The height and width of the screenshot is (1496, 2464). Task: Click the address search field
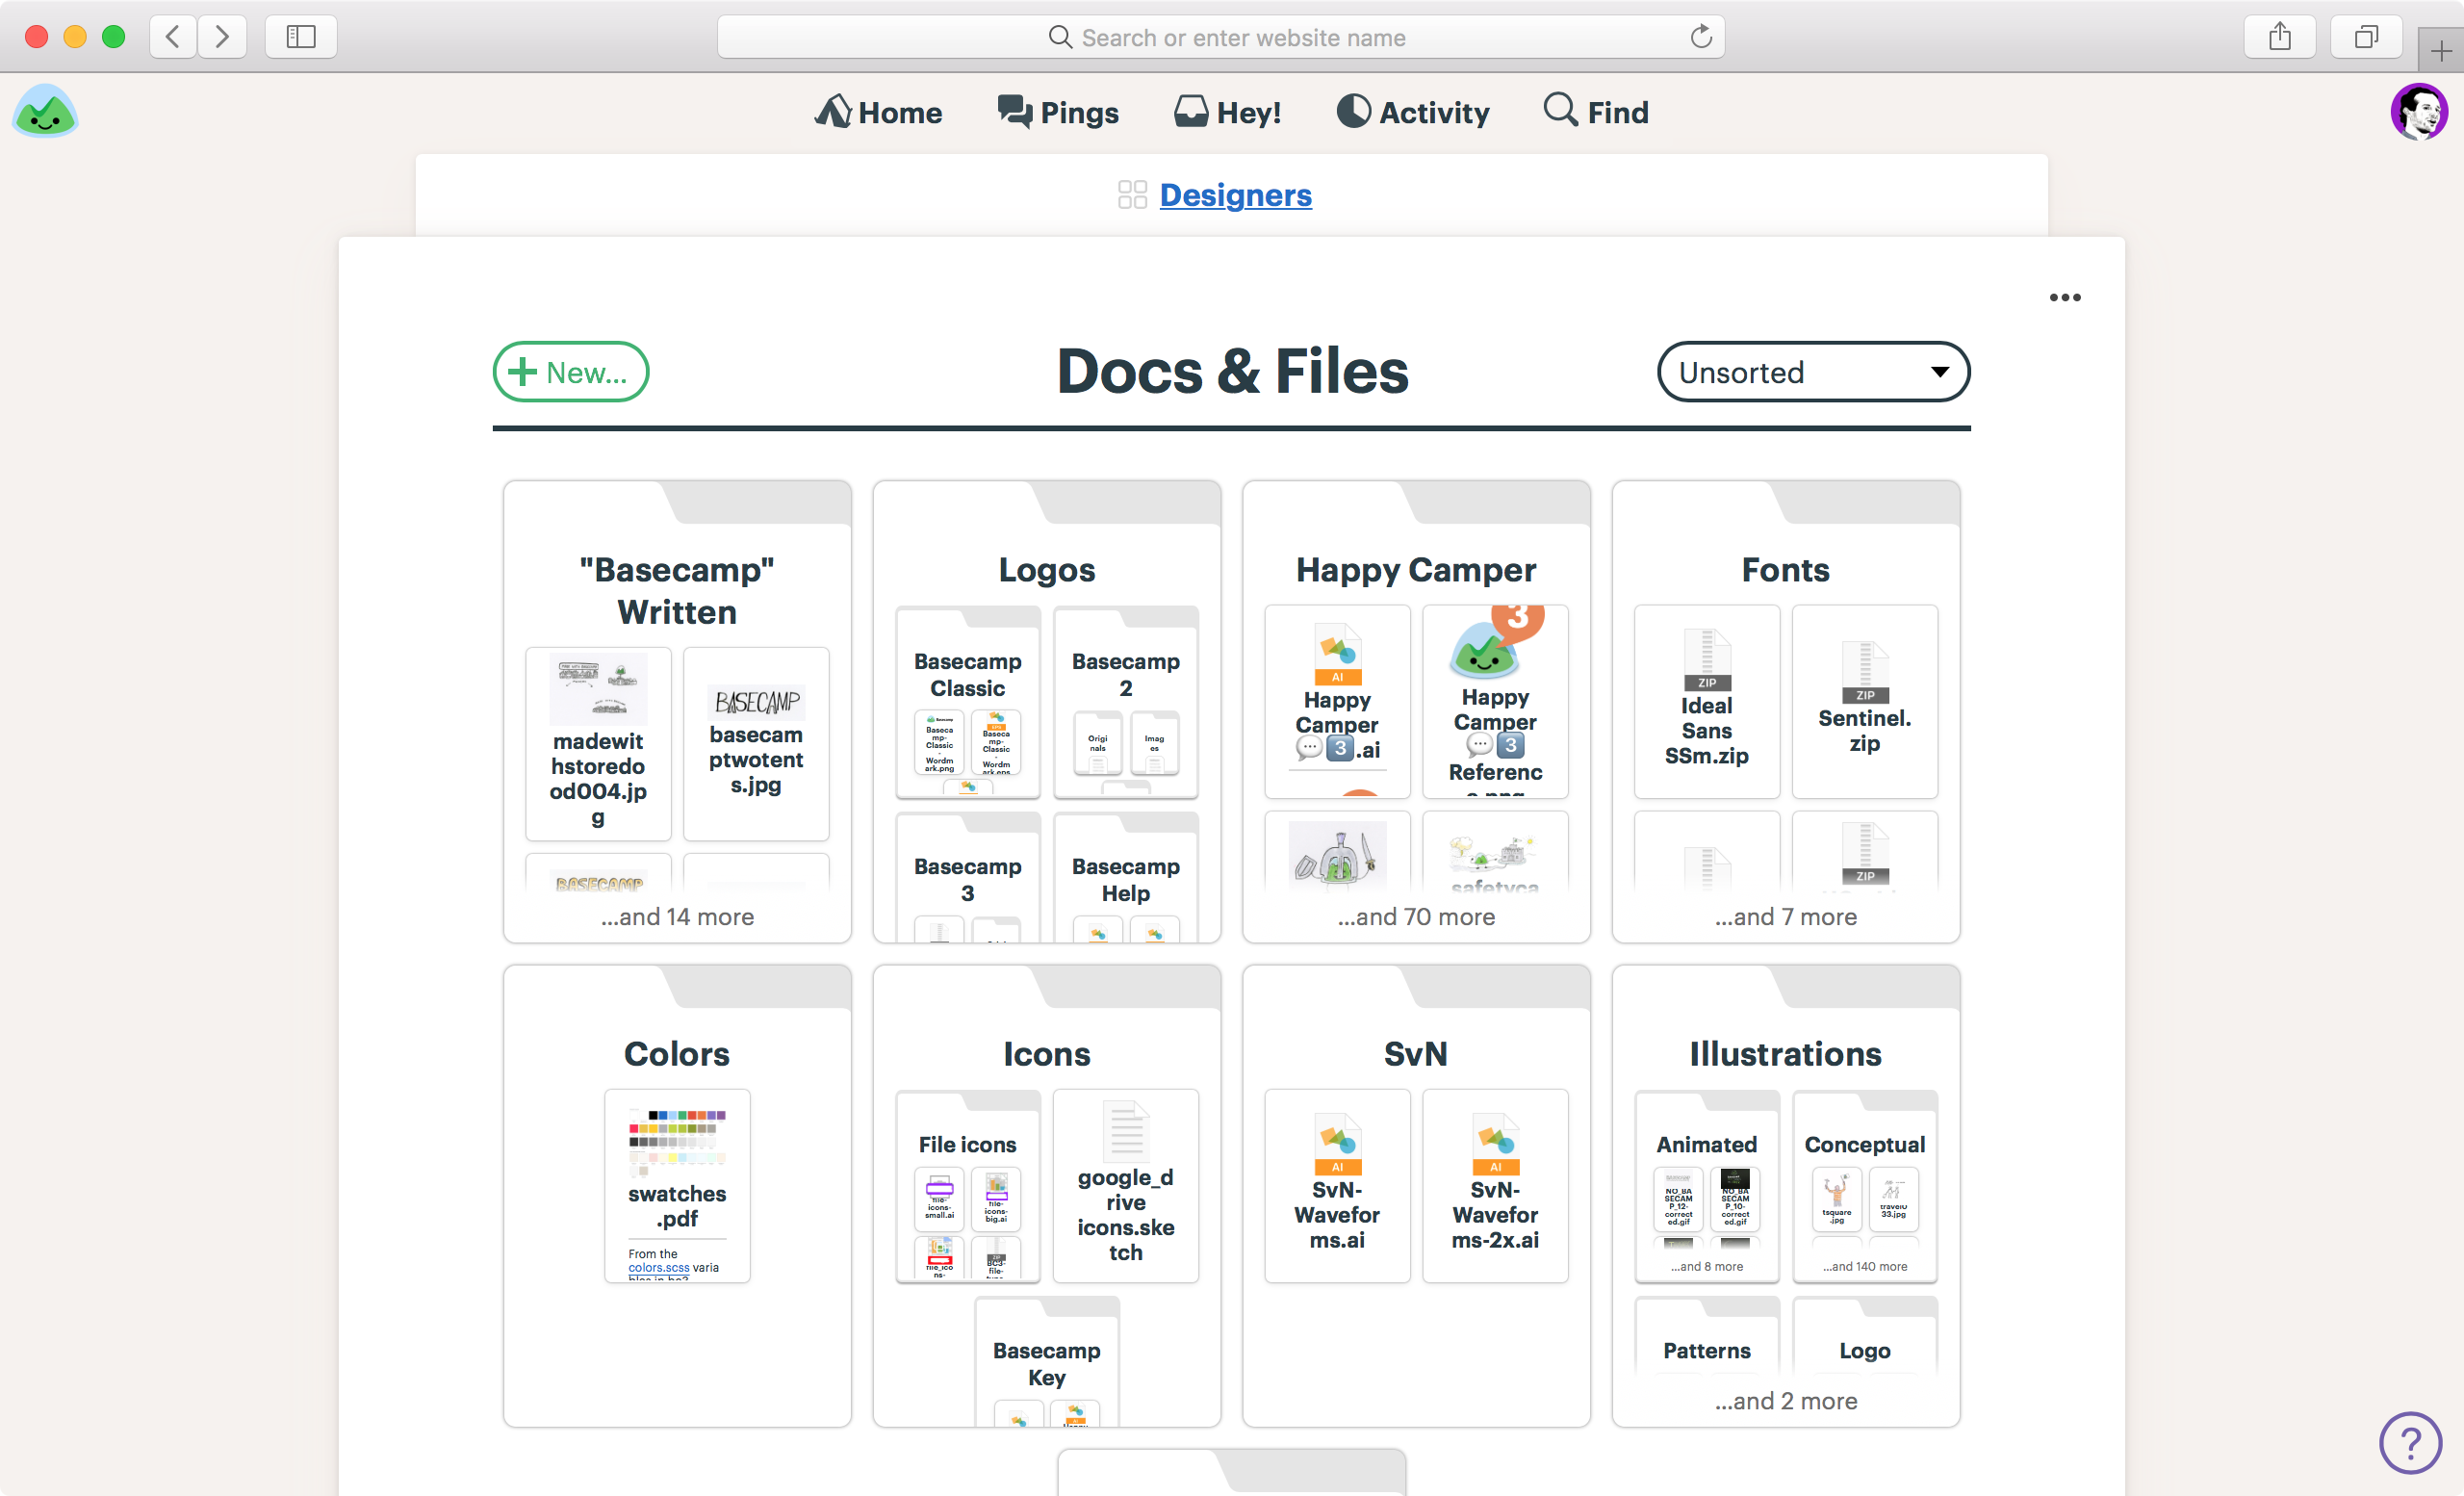tap(1220, 37)
